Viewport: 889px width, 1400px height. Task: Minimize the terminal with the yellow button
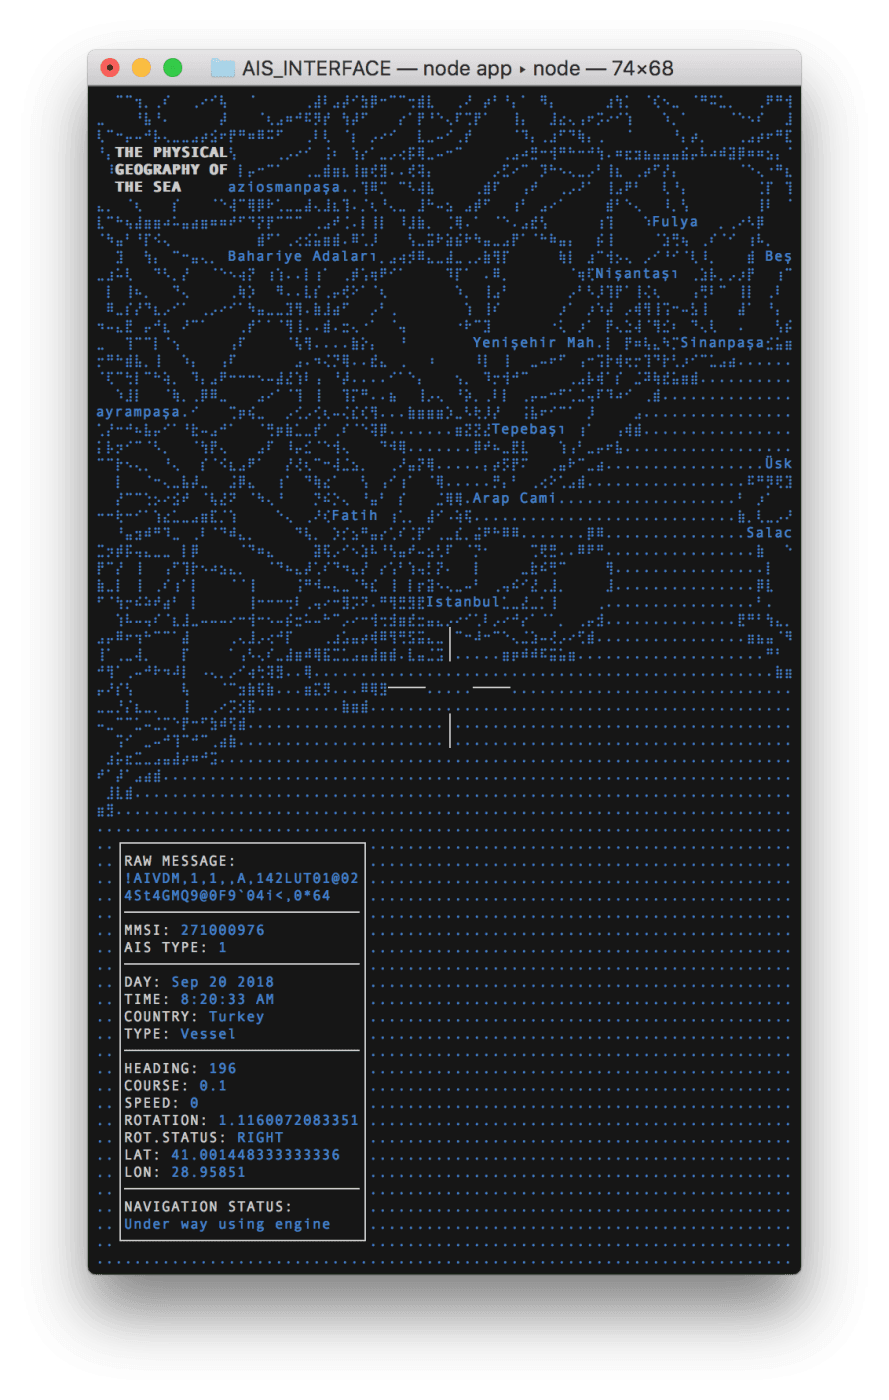(x=141, y=68)
